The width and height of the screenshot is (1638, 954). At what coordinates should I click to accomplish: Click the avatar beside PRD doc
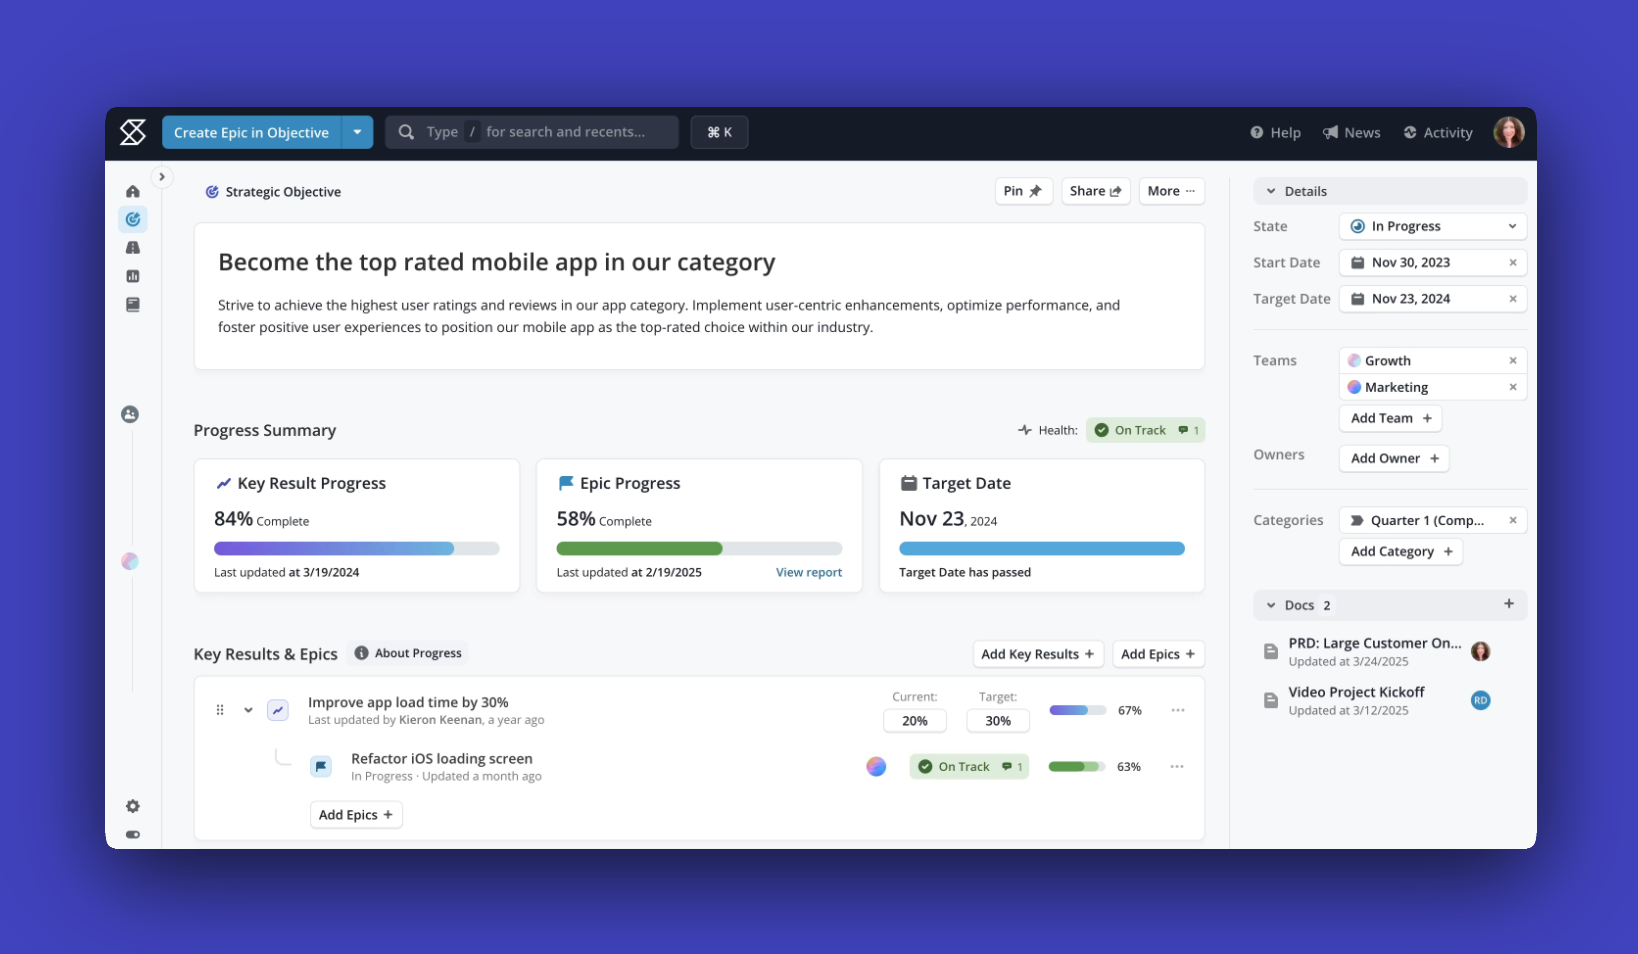click(x=1480, y=651)
